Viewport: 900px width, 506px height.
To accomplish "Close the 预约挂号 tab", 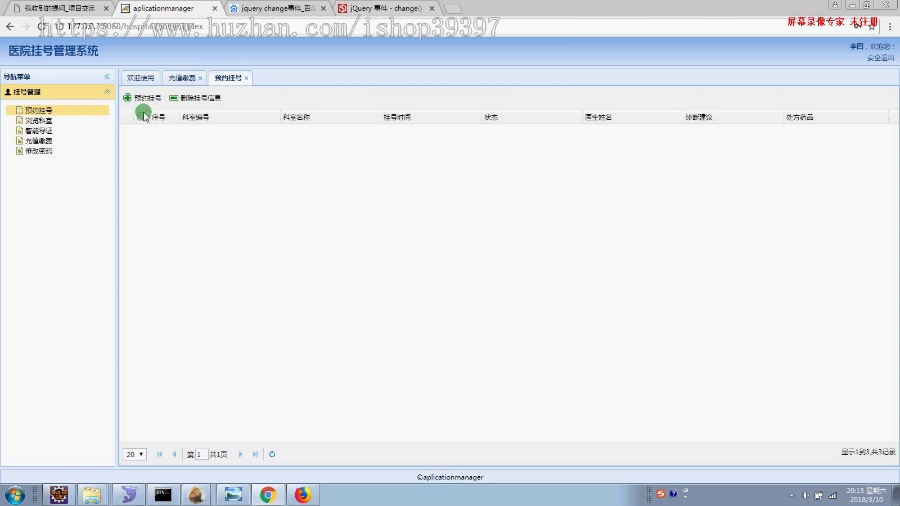I will [x=246, y=78].
